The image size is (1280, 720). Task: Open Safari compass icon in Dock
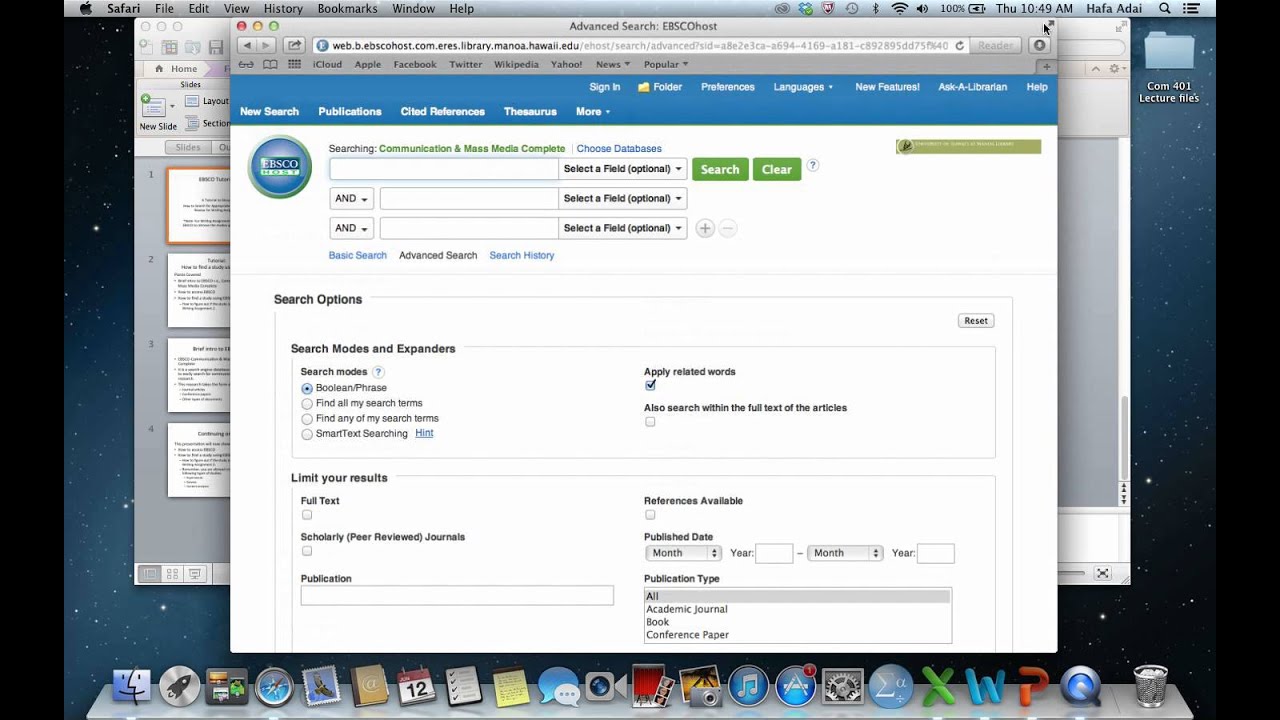[x=273, y=686]
